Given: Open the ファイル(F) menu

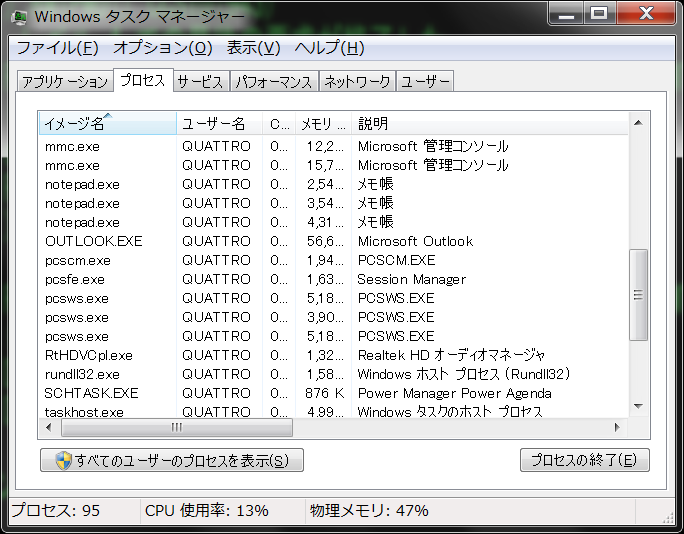Looking at the screenshot, I should [x=57, y=48].
